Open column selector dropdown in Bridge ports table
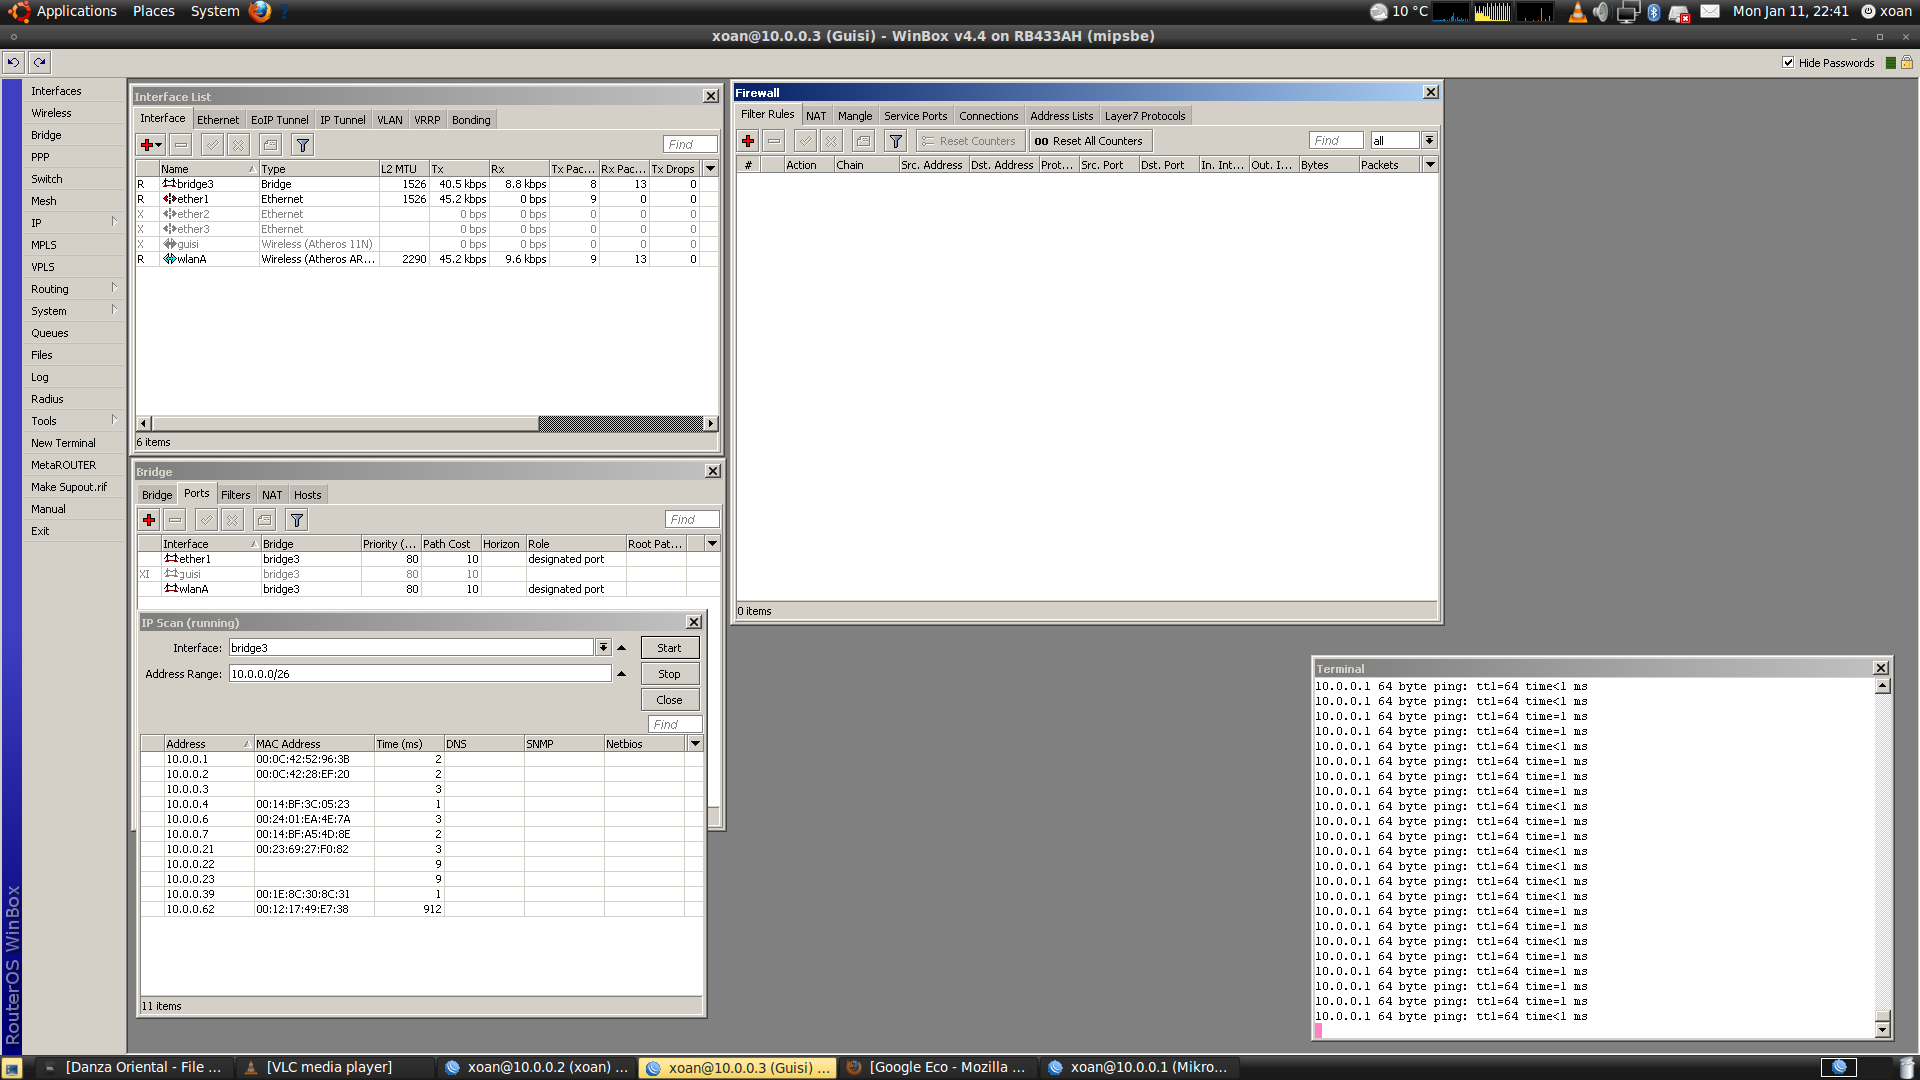 (713, 544)
